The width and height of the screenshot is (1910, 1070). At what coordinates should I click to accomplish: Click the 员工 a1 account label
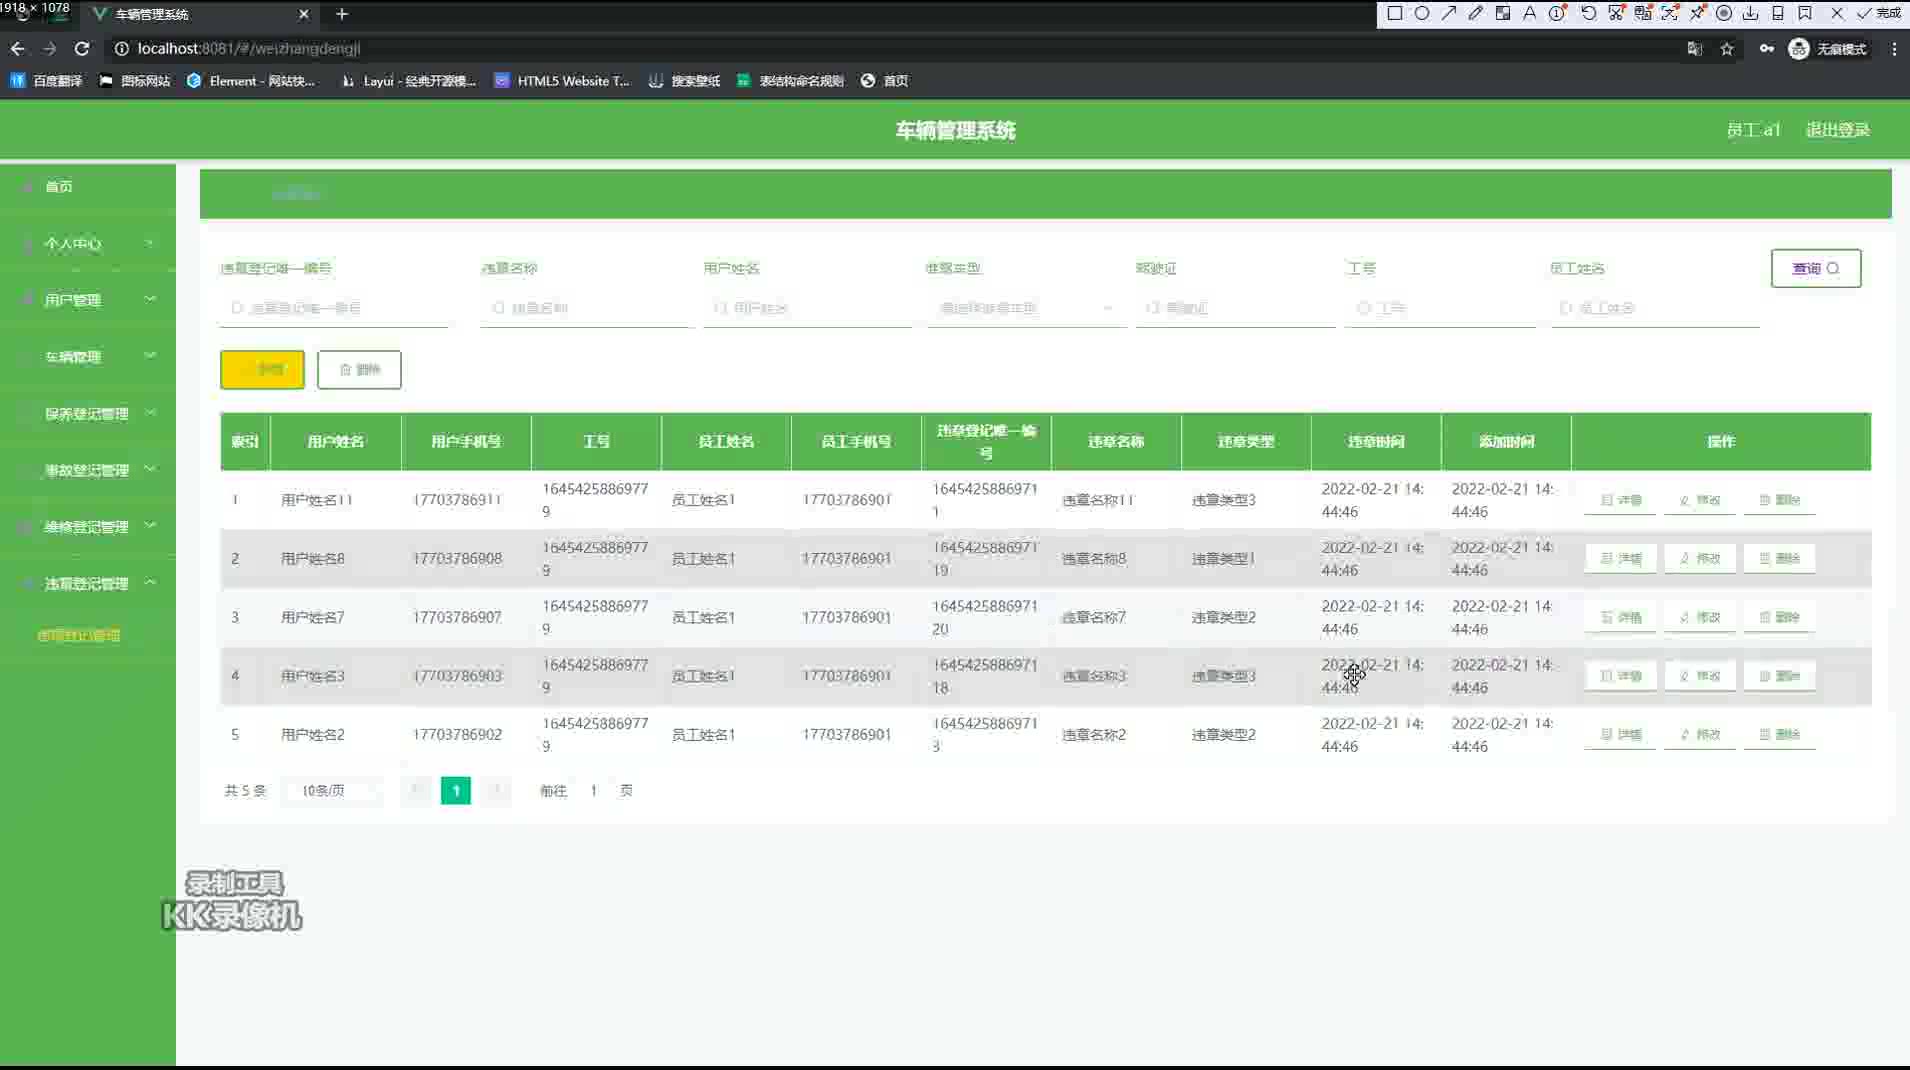coord(1753,130)
